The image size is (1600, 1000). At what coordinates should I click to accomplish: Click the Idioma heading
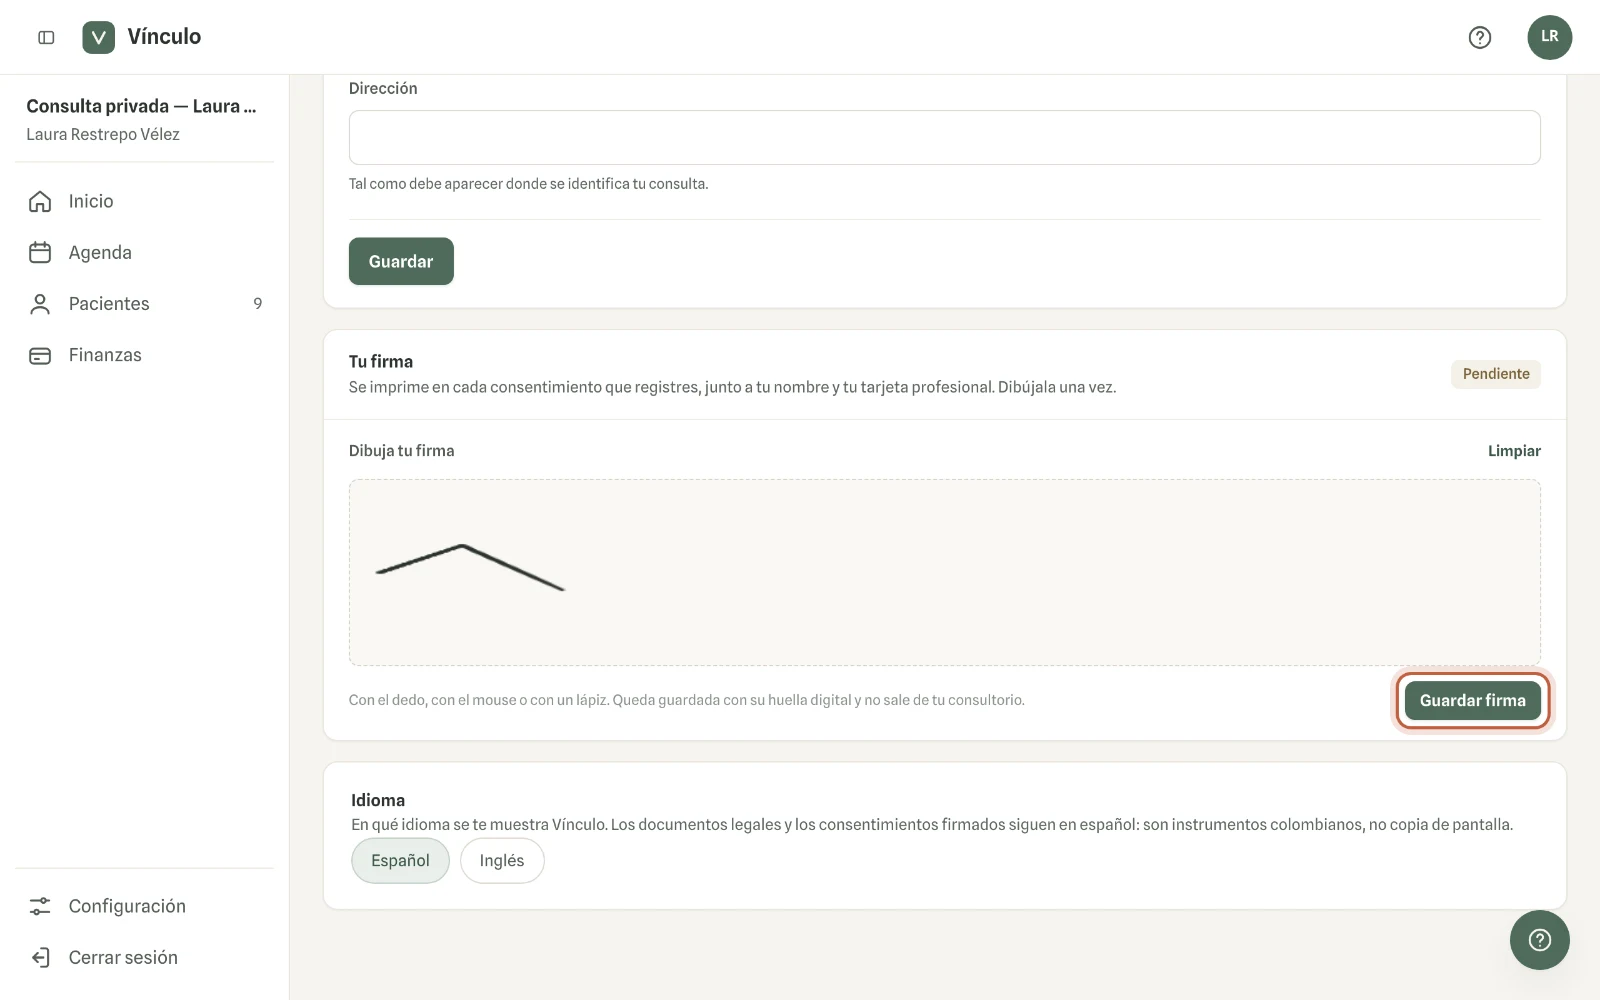(378, 800)
